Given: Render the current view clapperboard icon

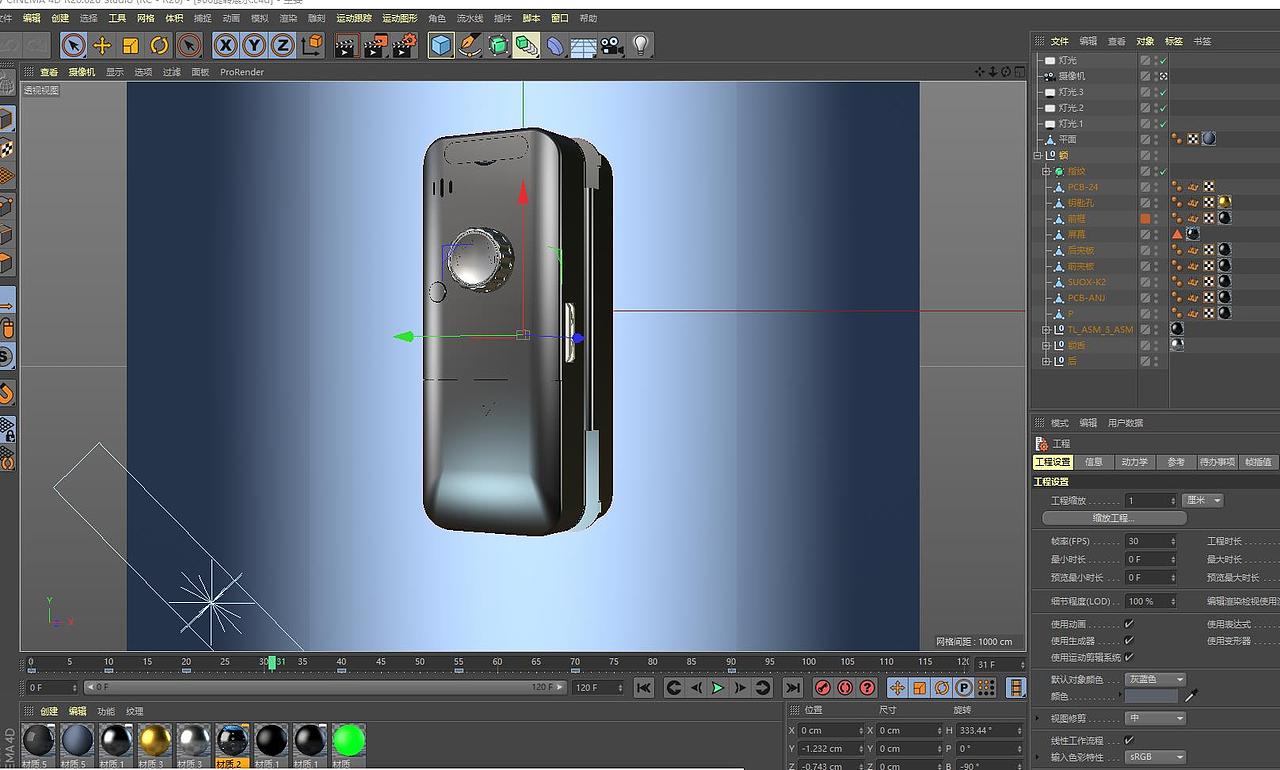Looking at the screenshot, I should pyautogui.click(x=346, y=45).
